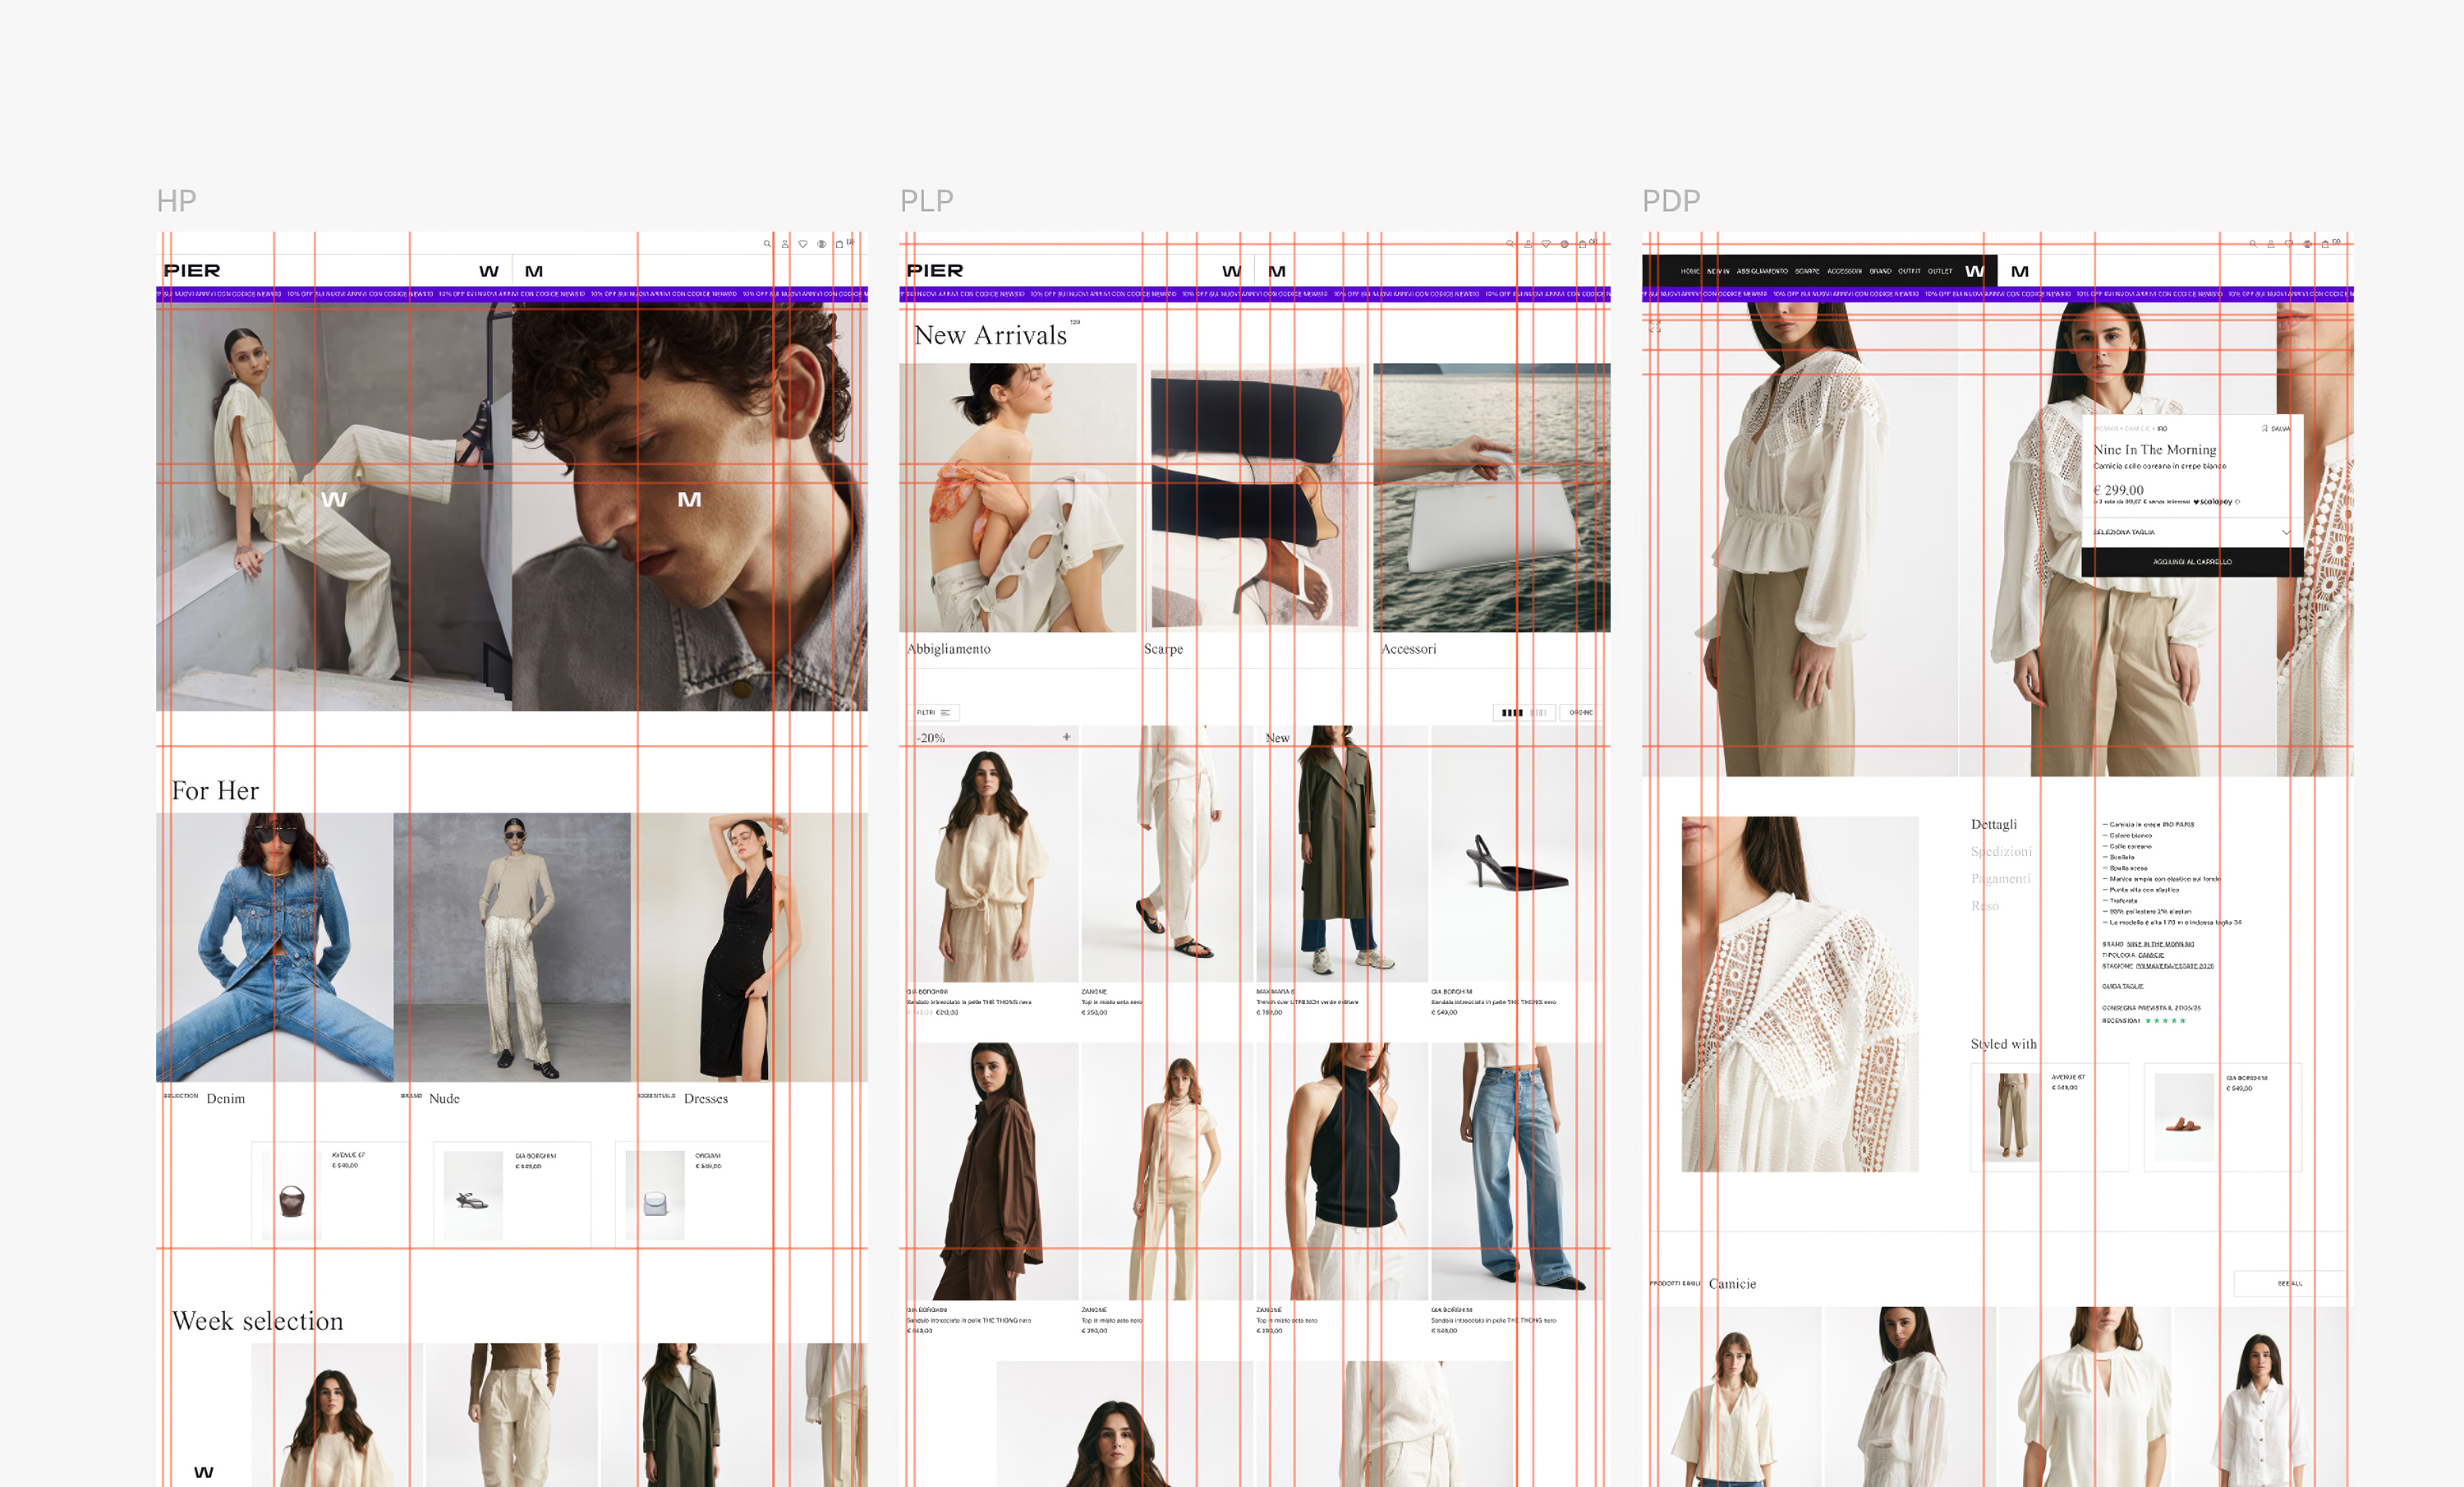Image resolution: width=2464 pixels, height=1487 pixels.
Task: Switch to the lighter grid view option
Action: (x=1539, y=713)
